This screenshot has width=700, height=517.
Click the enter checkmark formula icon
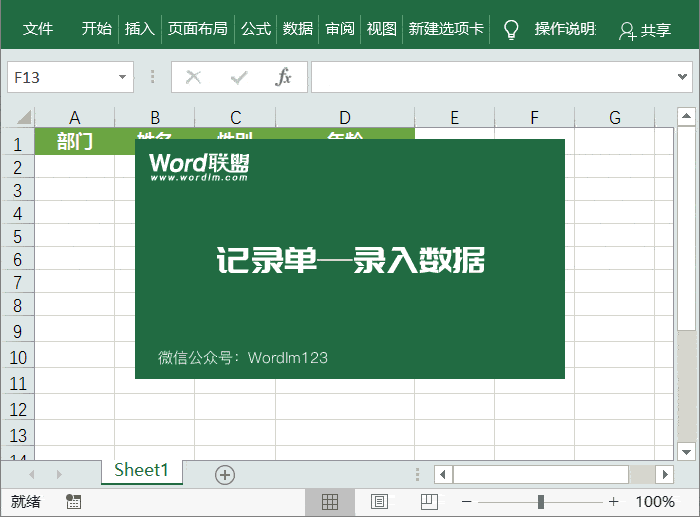click(x=239, y=78)
